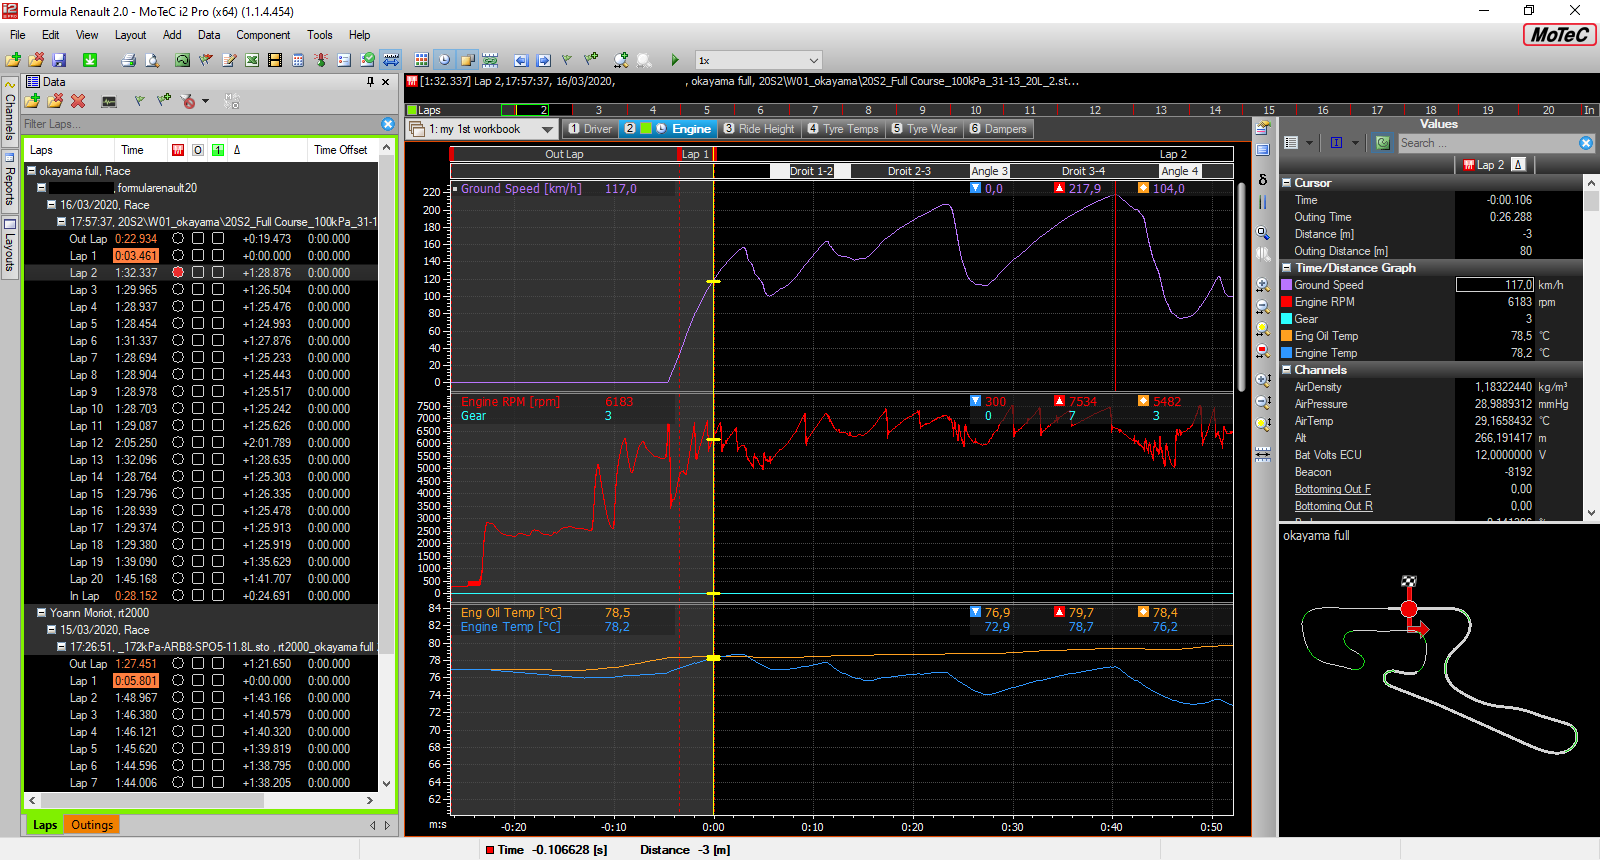Screen dimensions: 1600x860
Task: Open print preview magnifier icon
Action: 151,60
